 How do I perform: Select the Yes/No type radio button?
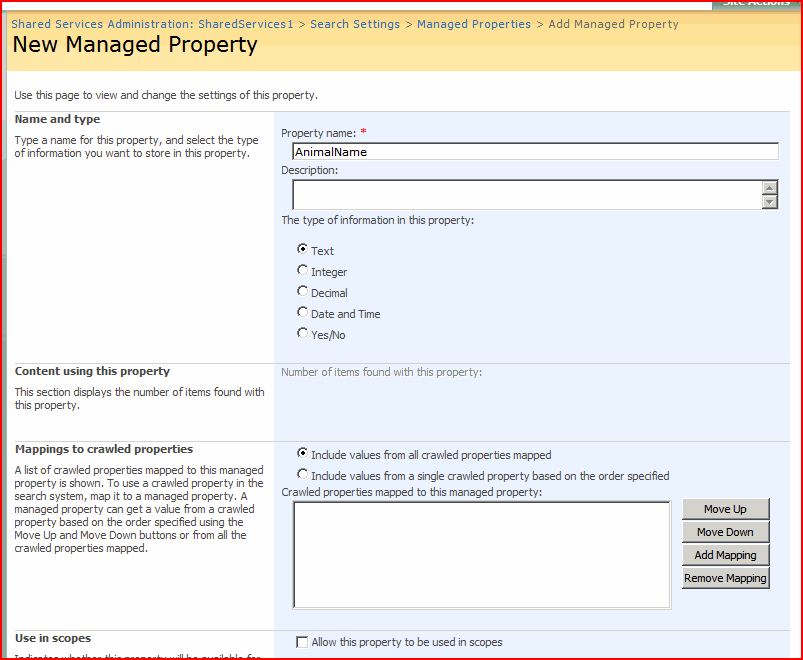coord(303,334)
